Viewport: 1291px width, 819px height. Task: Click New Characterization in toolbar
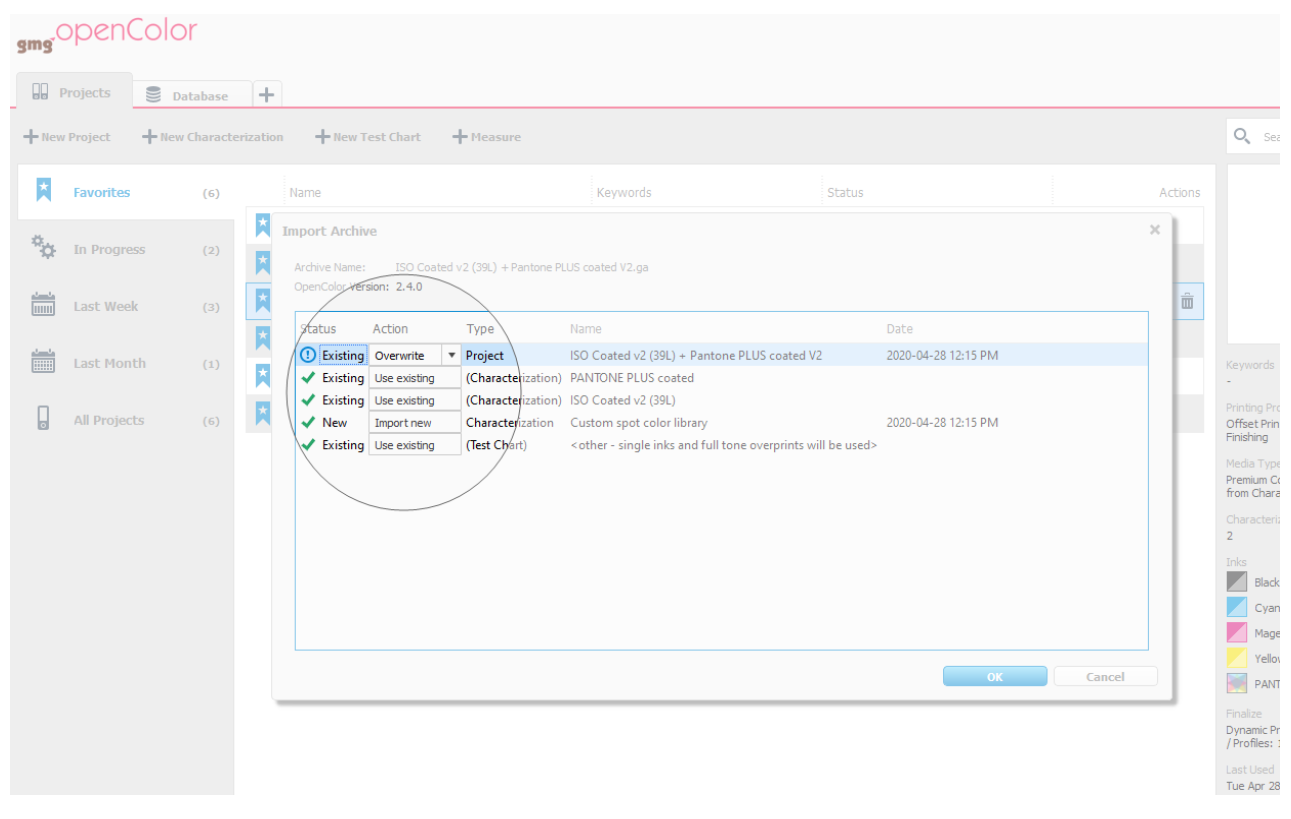(213, 137)
